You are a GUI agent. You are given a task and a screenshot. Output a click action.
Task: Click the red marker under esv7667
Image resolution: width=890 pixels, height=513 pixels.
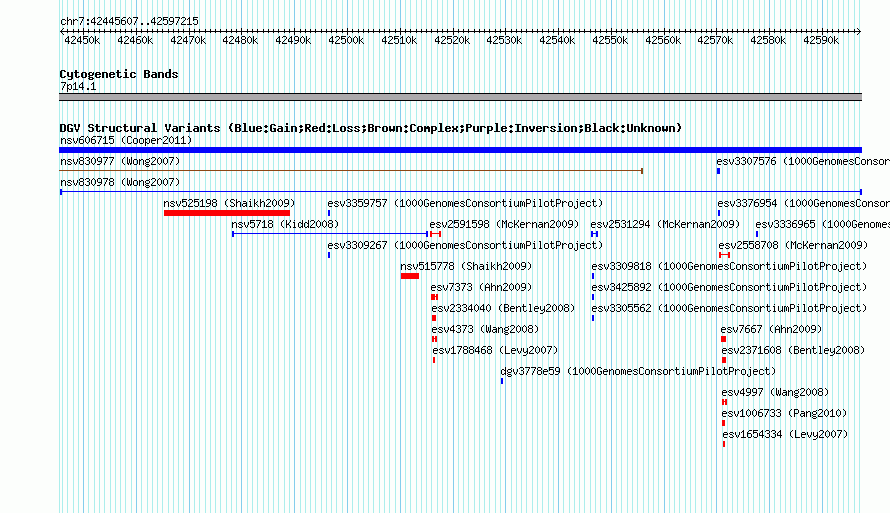(x=724, y=339)
